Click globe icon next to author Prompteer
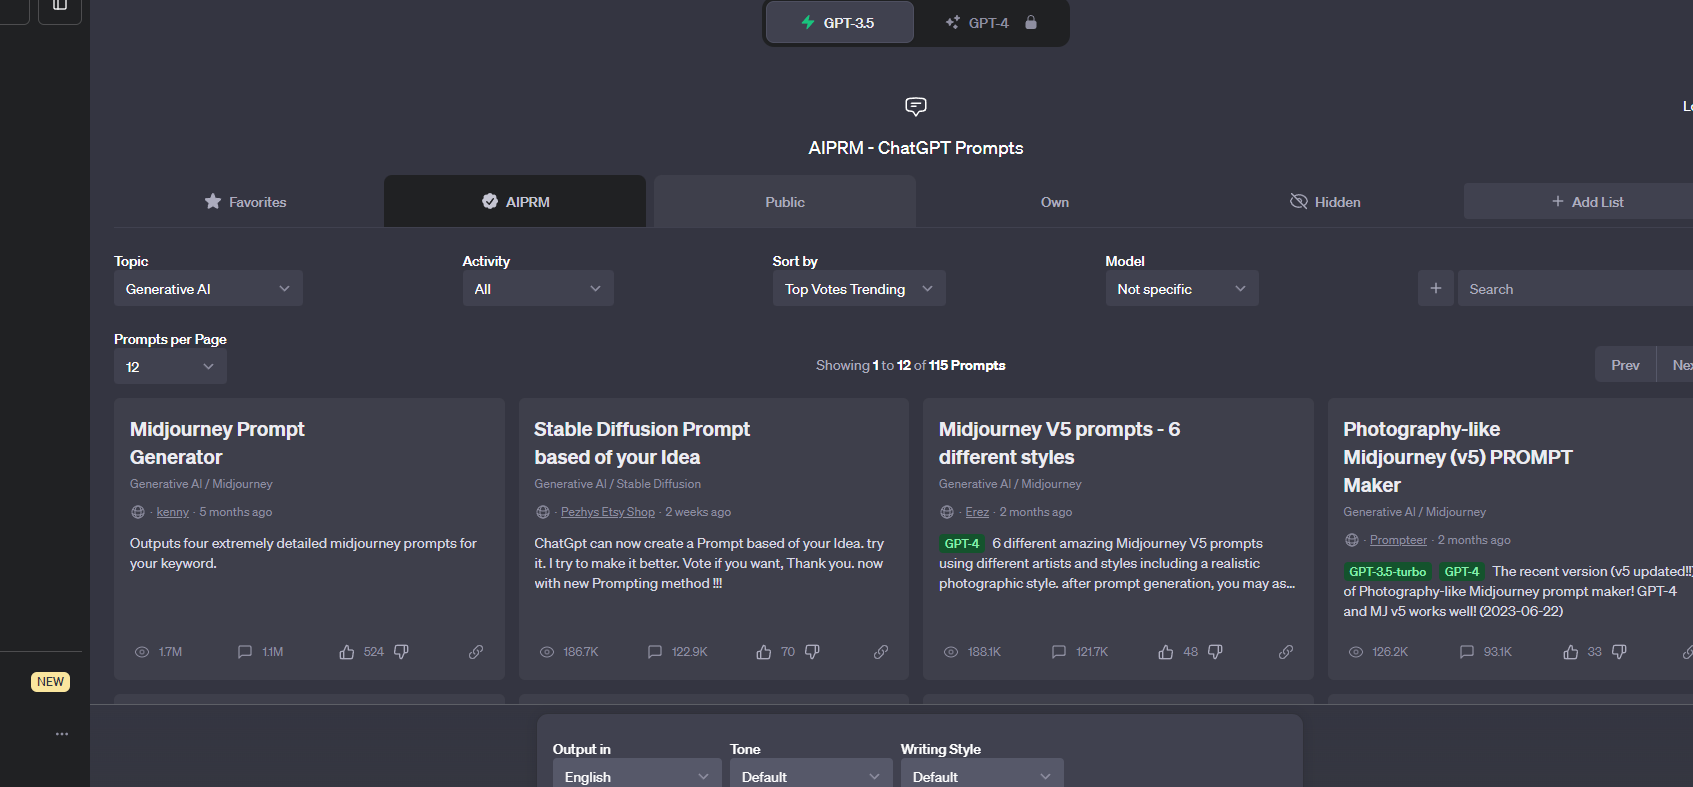 [1352, 540]
